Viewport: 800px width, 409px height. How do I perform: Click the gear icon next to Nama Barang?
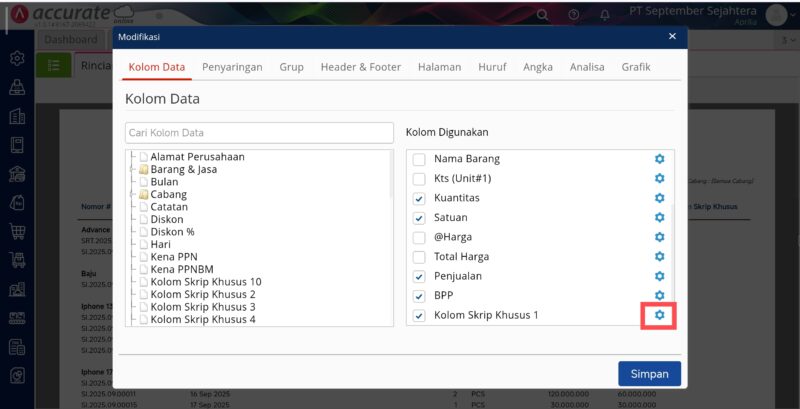tap(659, 159)
